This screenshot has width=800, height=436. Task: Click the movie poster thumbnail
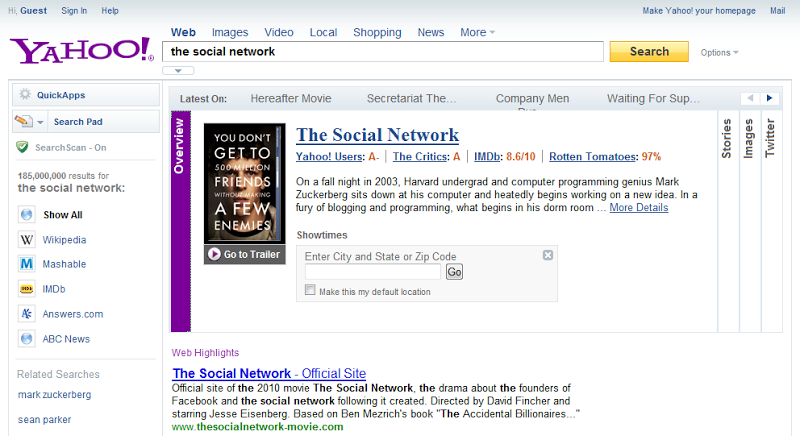click(x=244, y=183)
